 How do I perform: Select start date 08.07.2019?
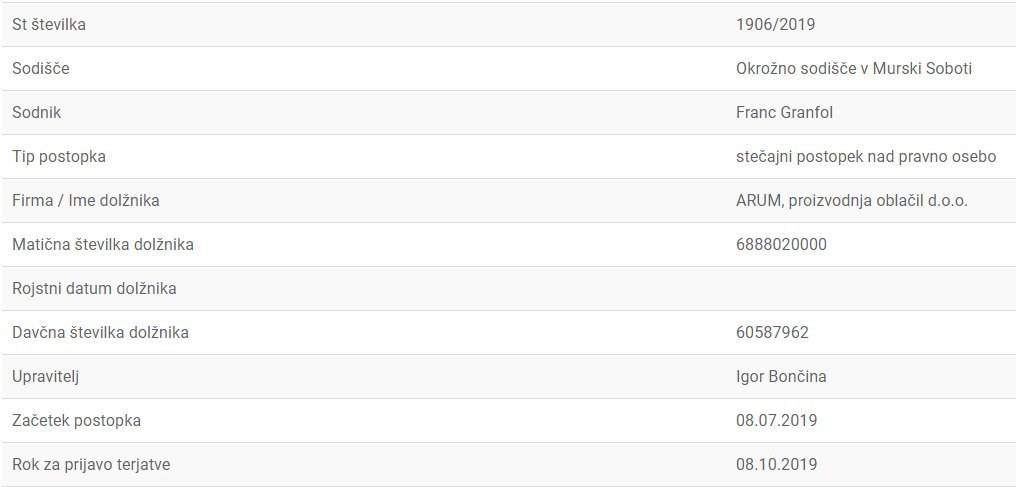pyautogui.click(x=776, y=421)
